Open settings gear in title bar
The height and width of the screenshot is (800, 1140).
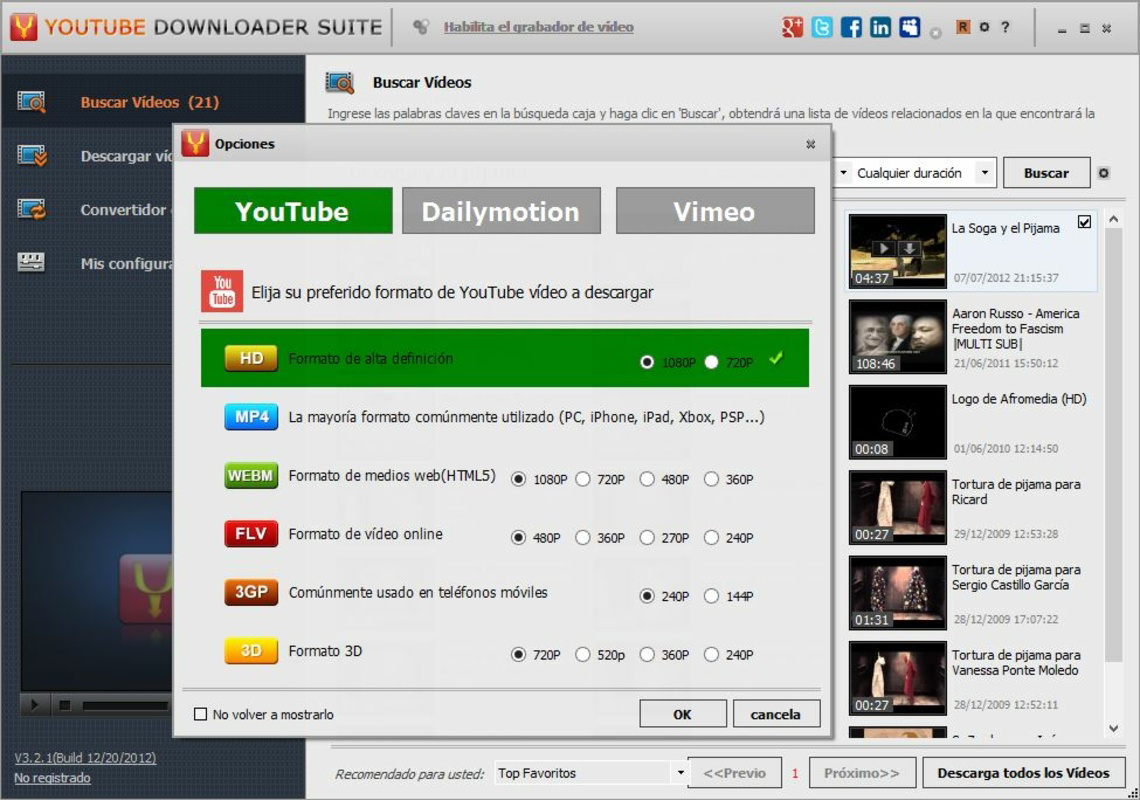tap(984, 27)
